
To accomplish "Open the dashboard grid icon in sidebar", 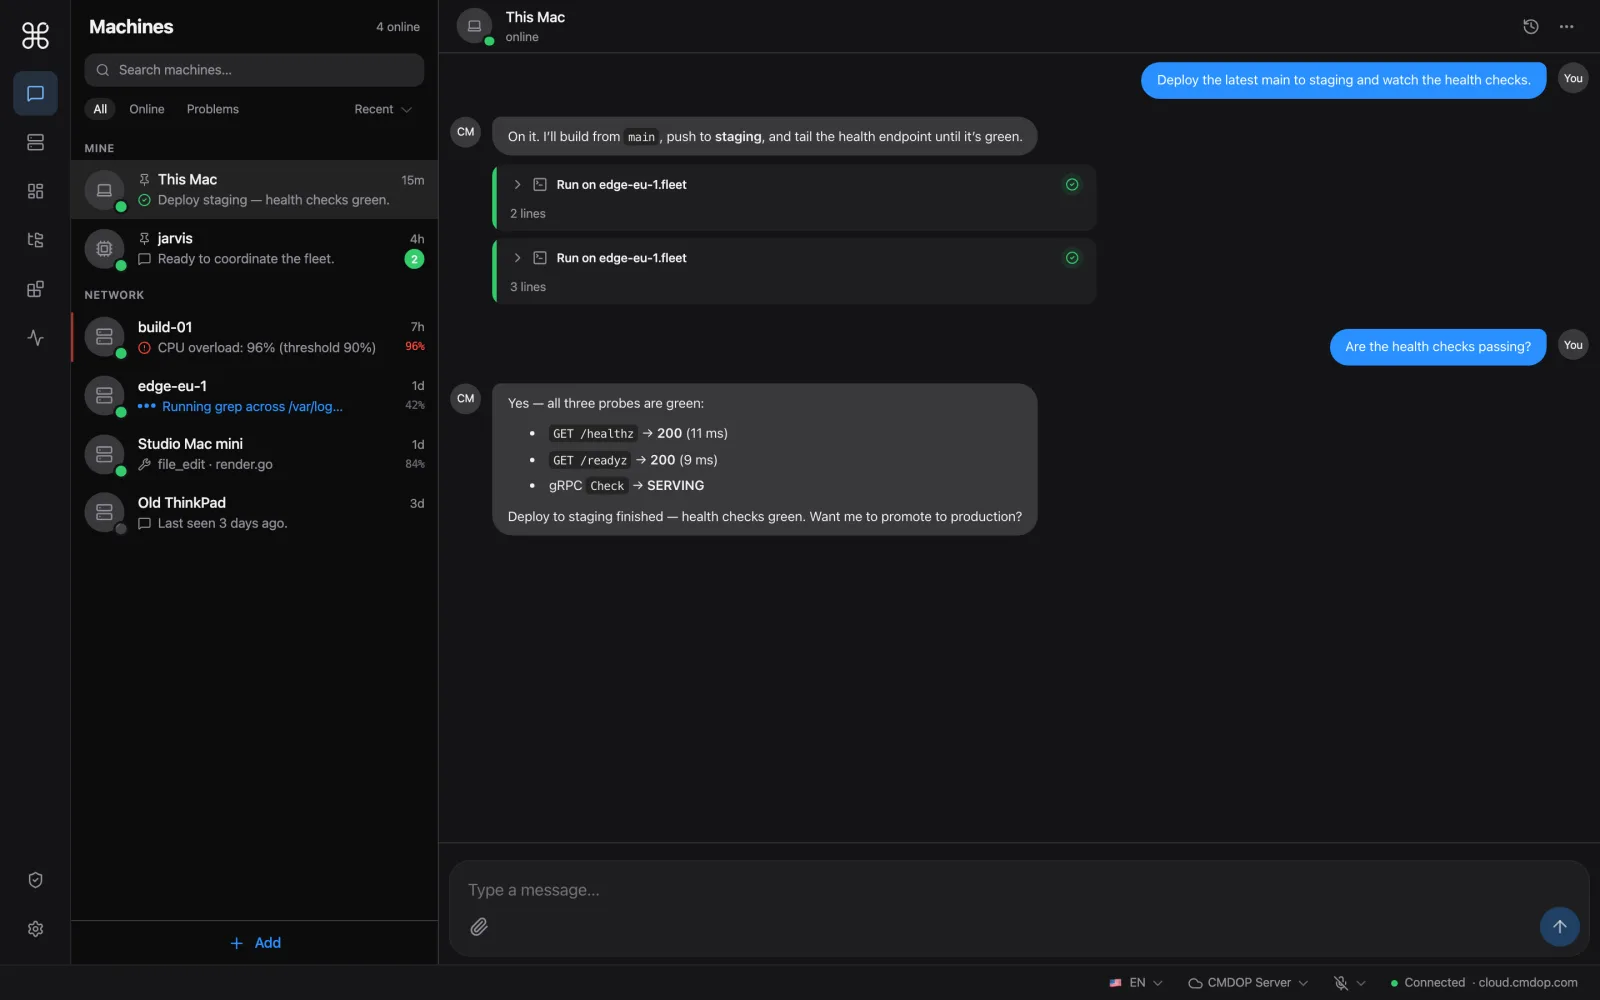I will click(x=35, y=191).
